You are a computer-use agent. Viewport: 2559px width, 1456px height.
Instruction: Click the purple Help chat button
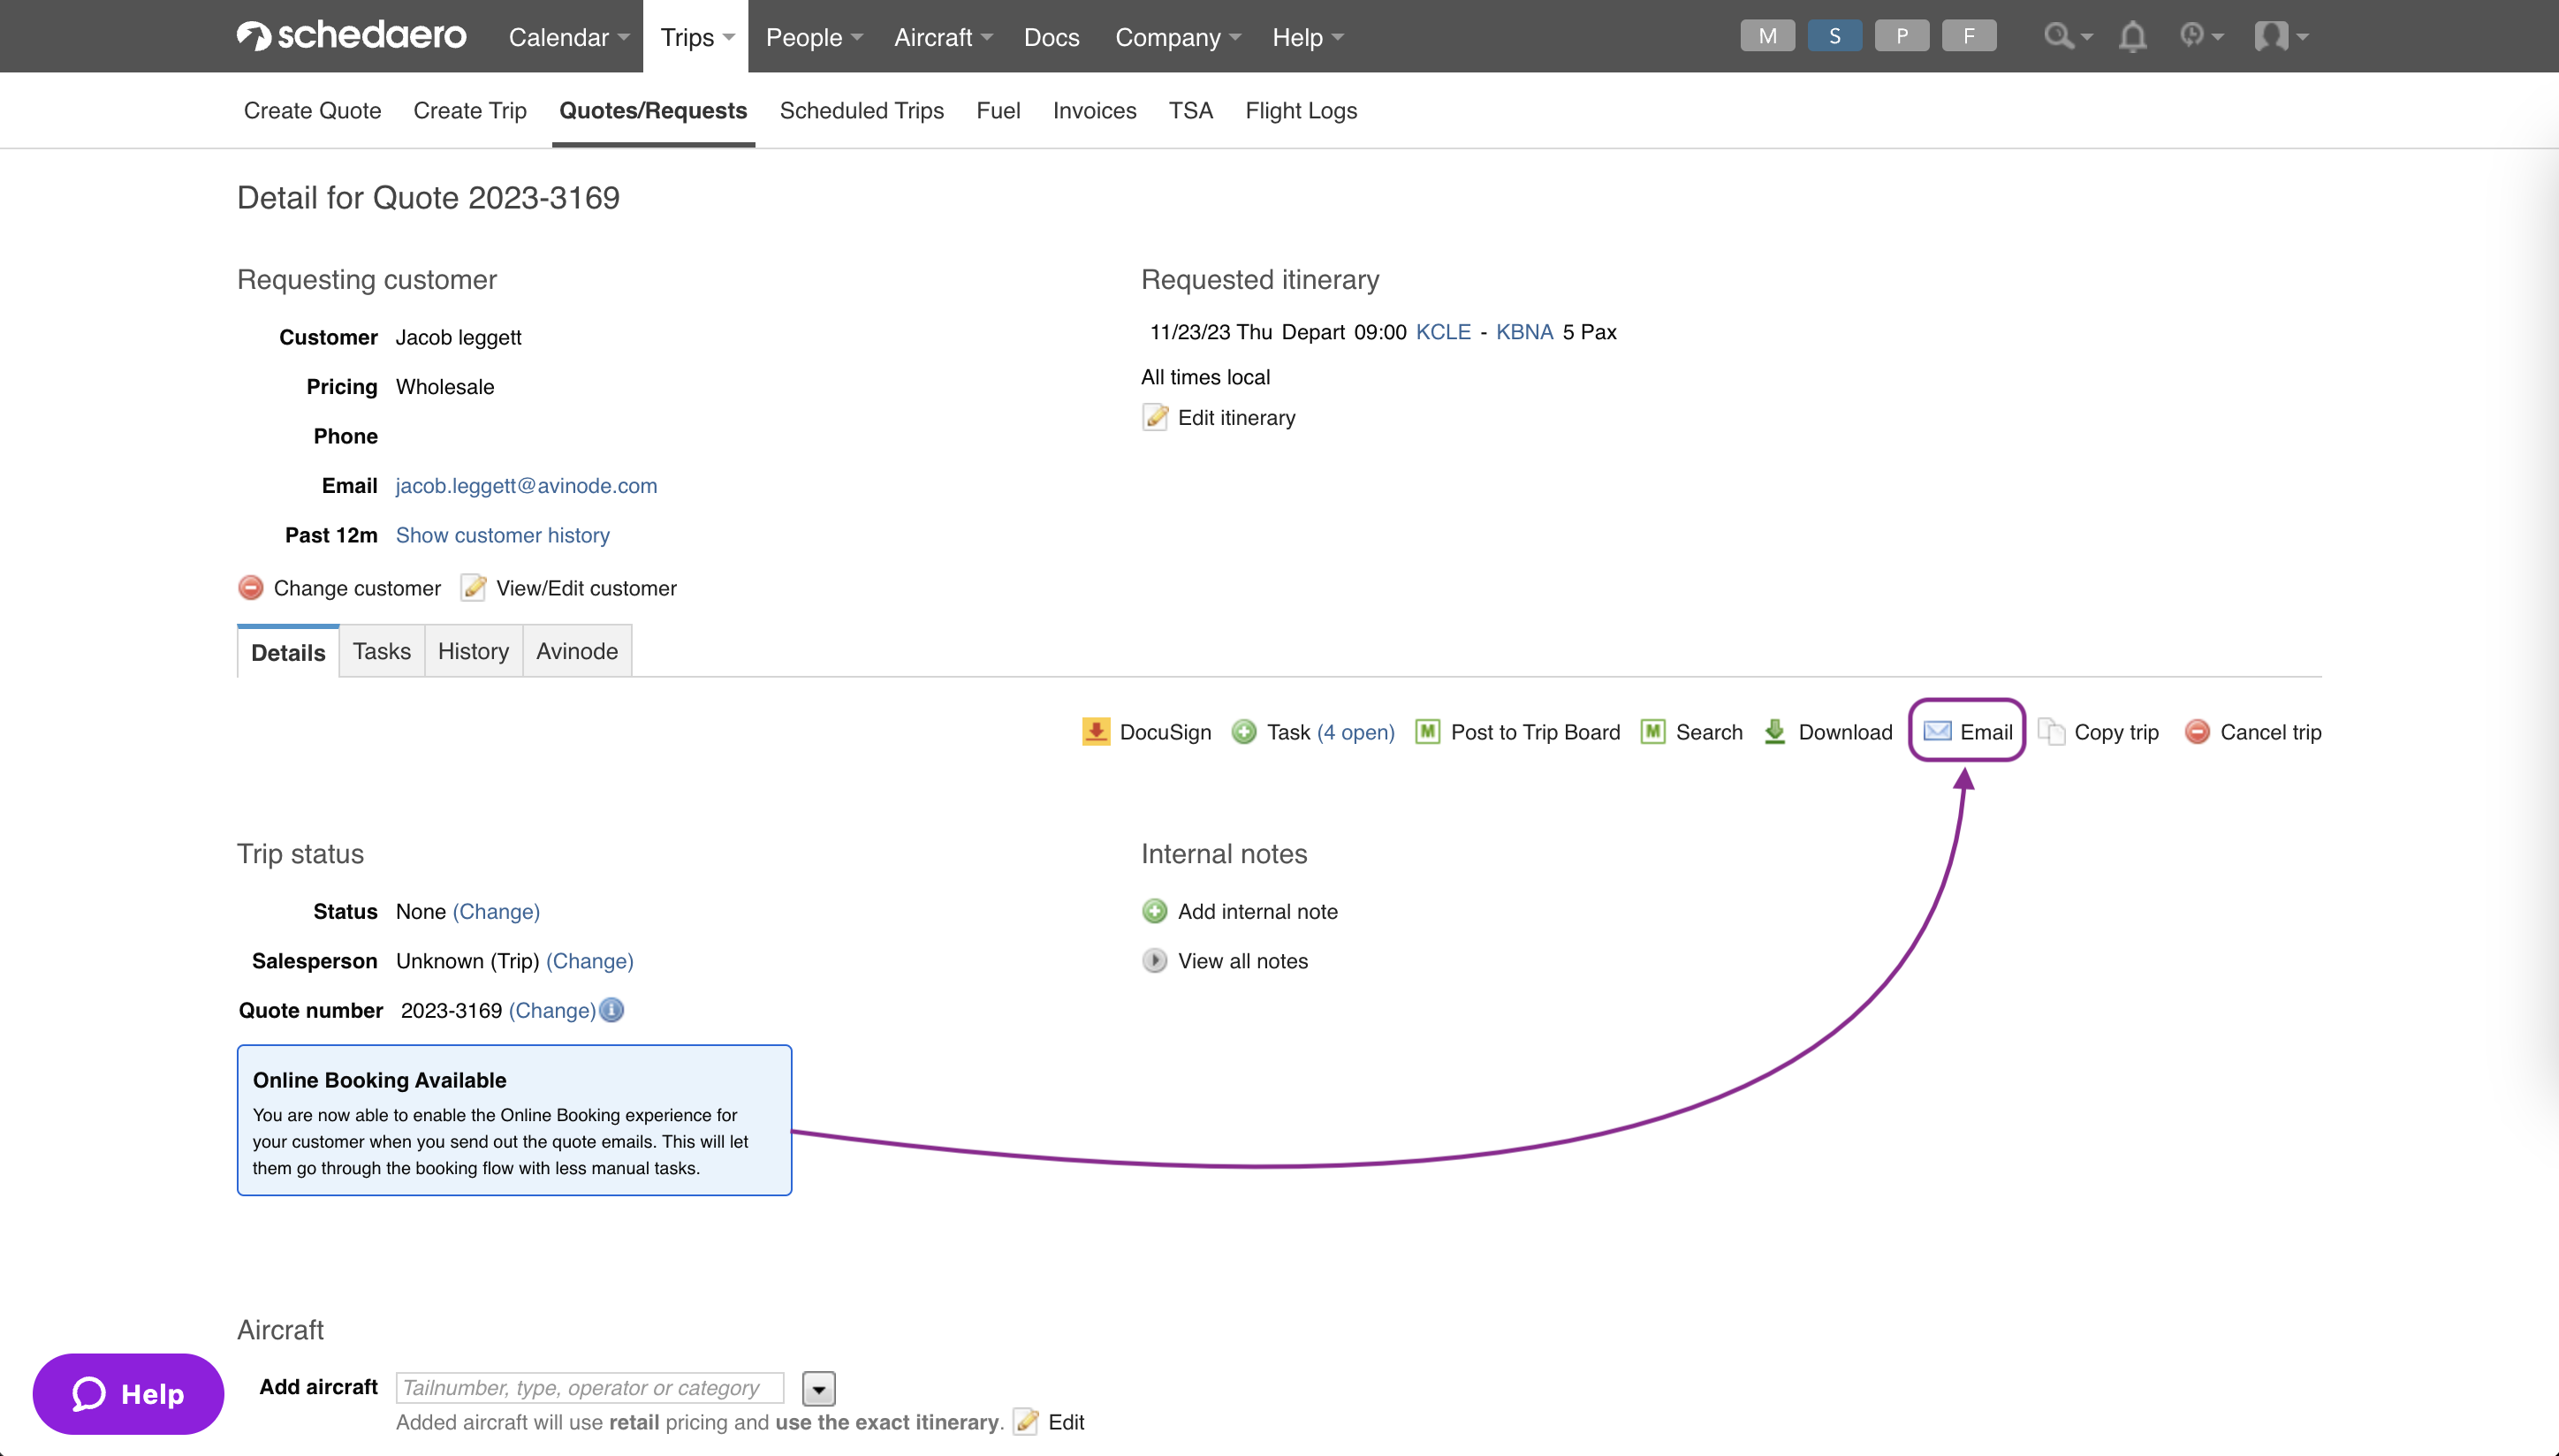click(128, 1393)
